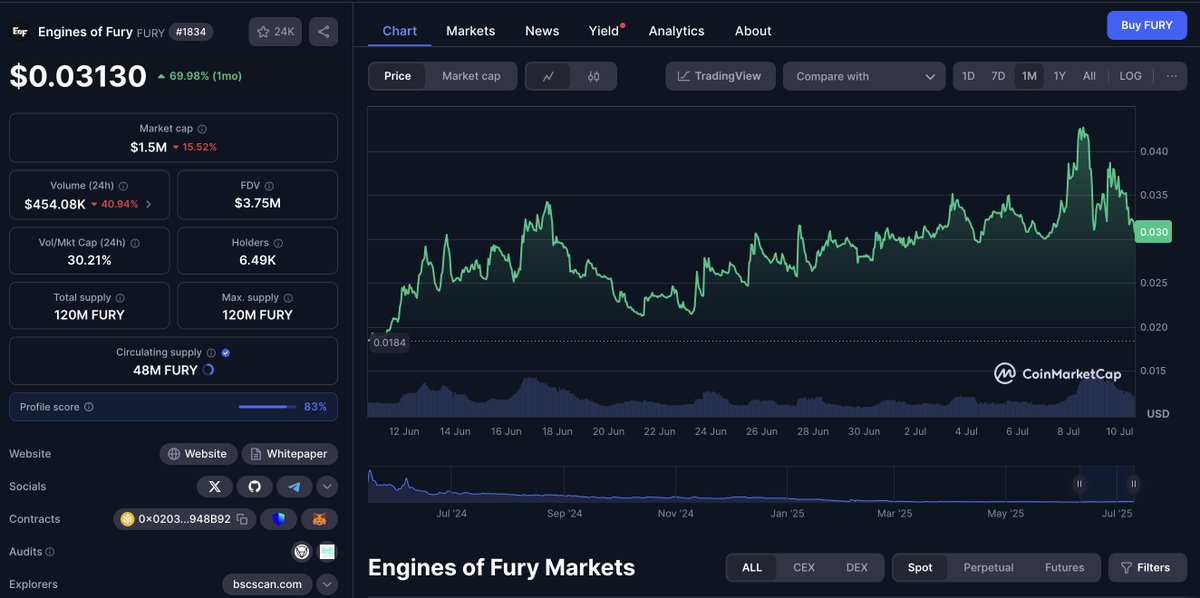Viewport: 1200px width, 598px height.
Task: Open the round dark audit badge
Action: (x=301, y=551)
